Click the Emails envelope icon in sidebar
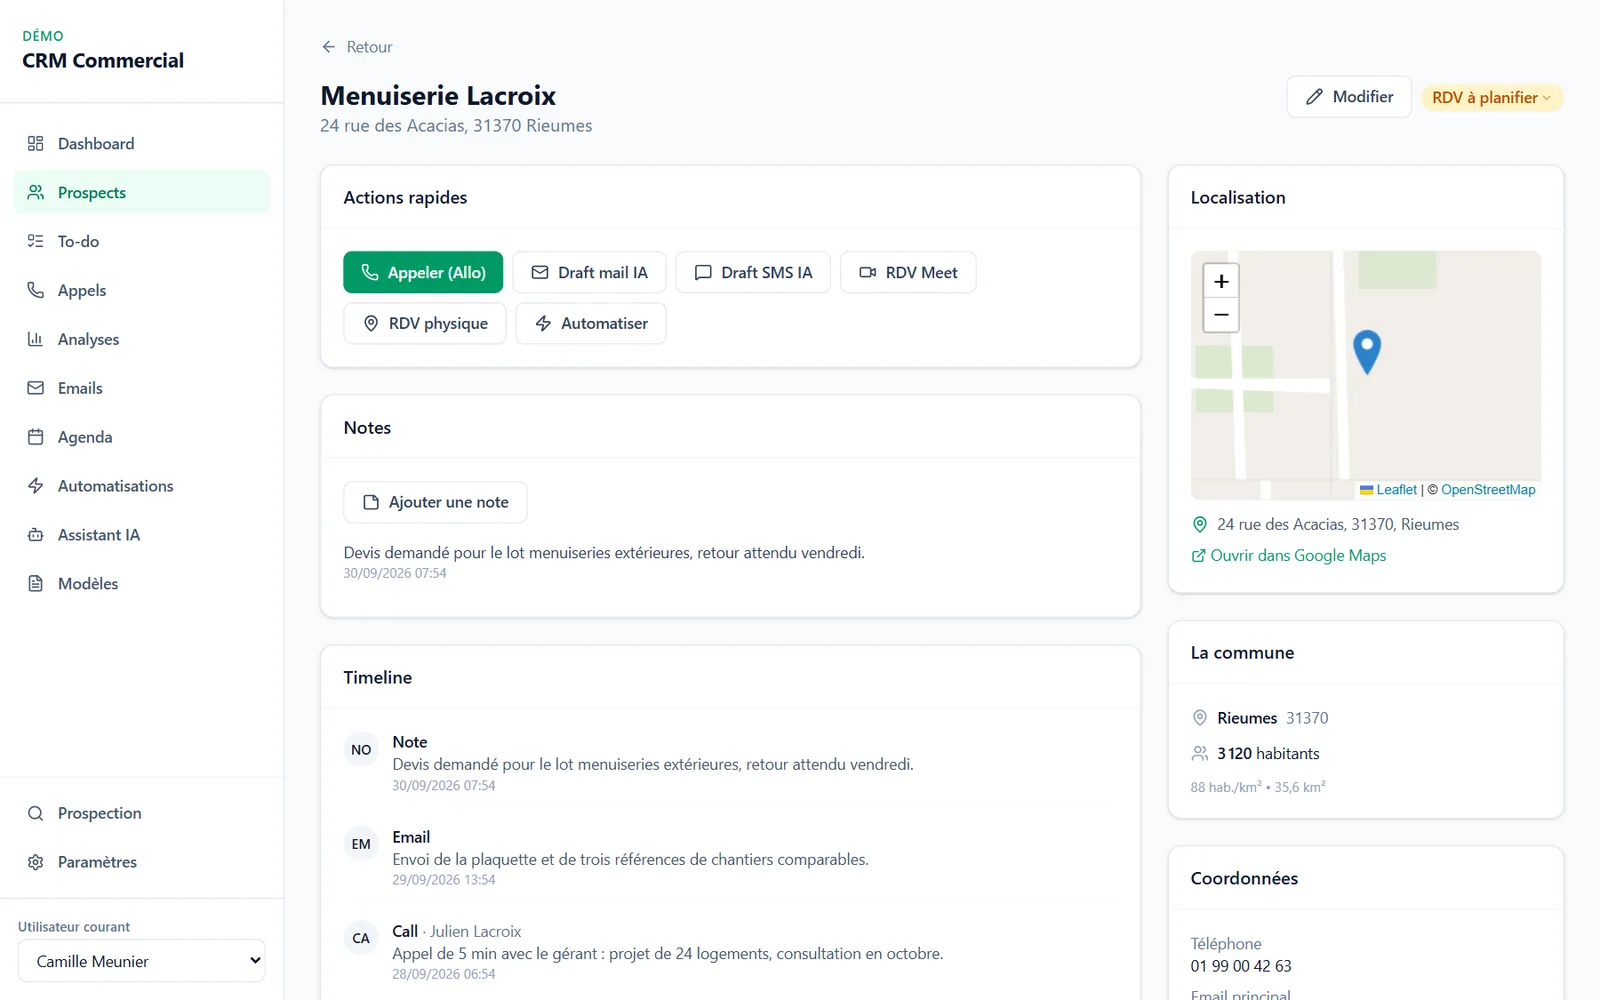 [36, 388]
